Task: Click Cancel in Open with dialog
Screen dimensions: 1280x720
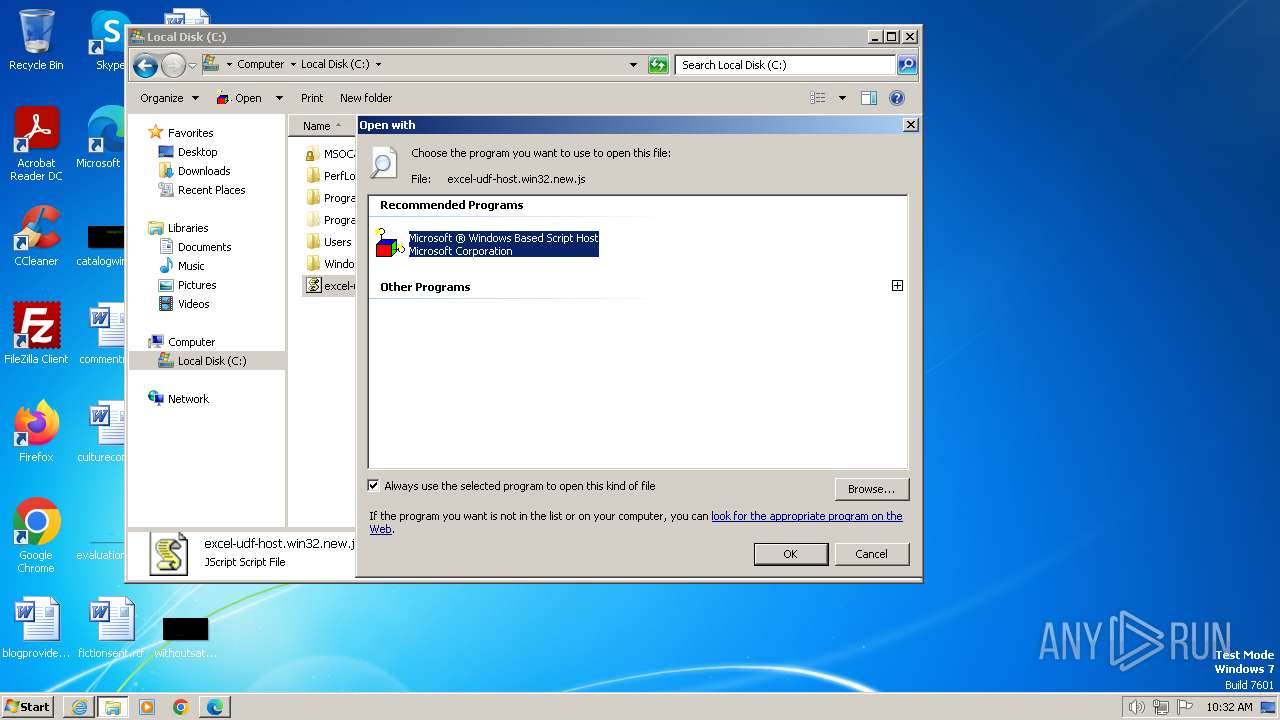Action: coord(871,554)
